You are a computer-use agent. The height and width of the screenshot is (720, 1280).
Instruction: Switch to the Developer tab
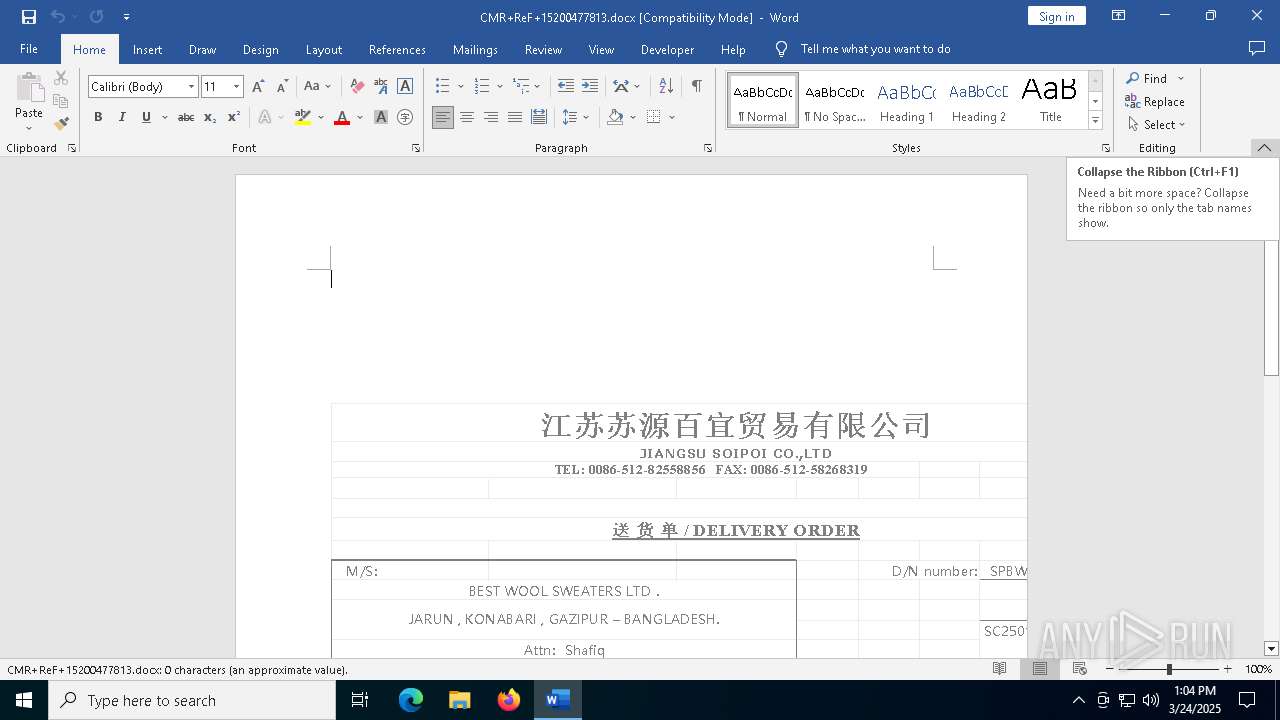pos(667,49)
